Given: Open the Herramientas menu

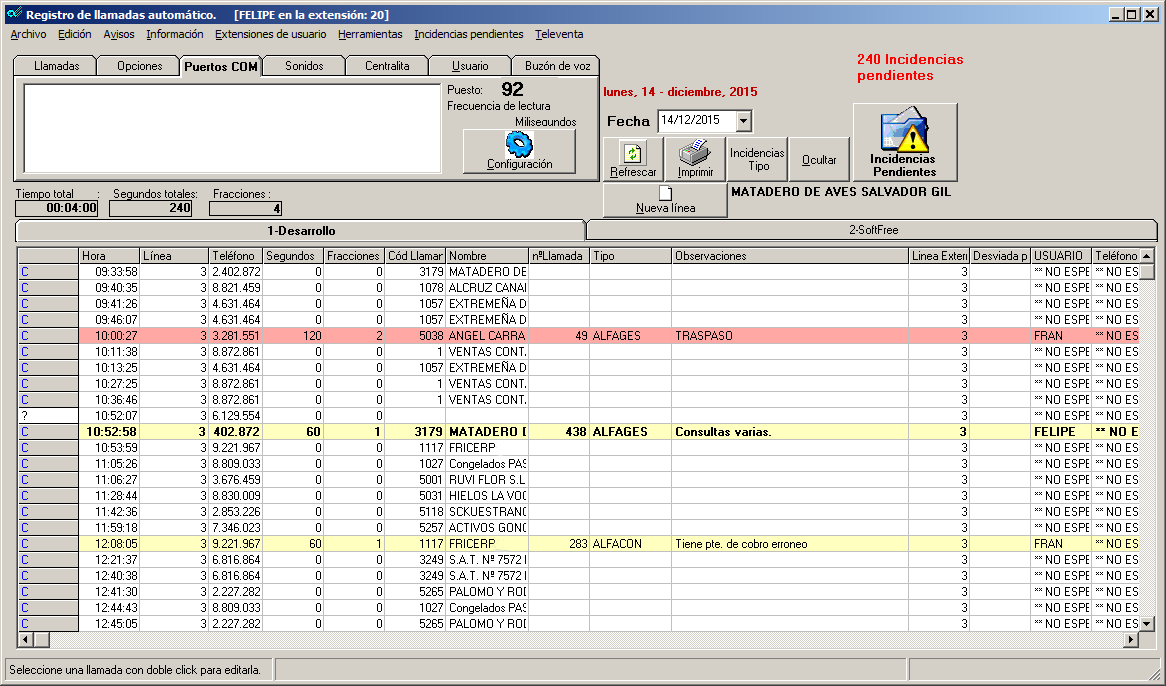Looking at the screenshot, I should (370, 34).
